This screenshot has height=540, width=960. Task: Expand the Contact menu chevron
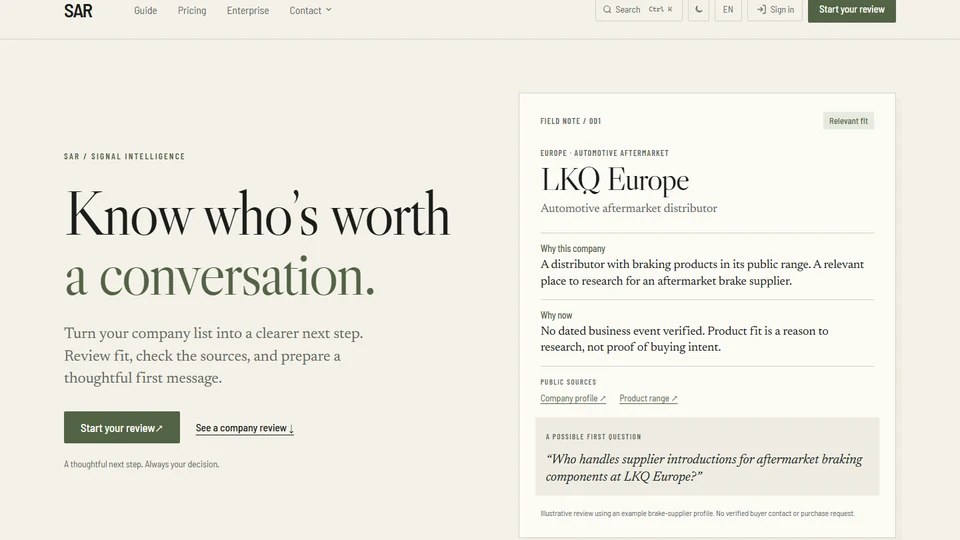point(329,10)
